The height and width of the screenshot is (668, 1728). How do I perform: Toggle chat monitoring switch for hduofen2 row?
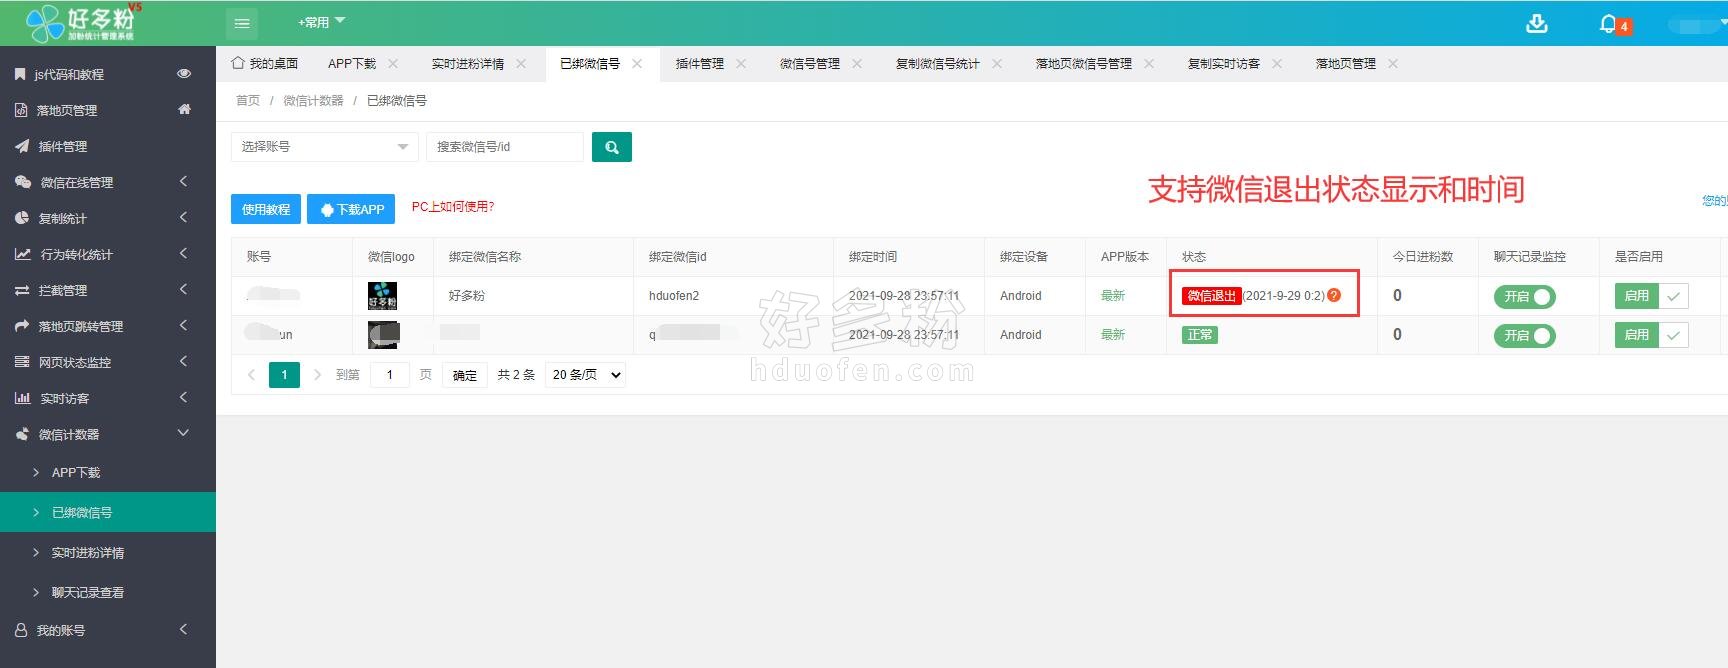click(1525, 296)
